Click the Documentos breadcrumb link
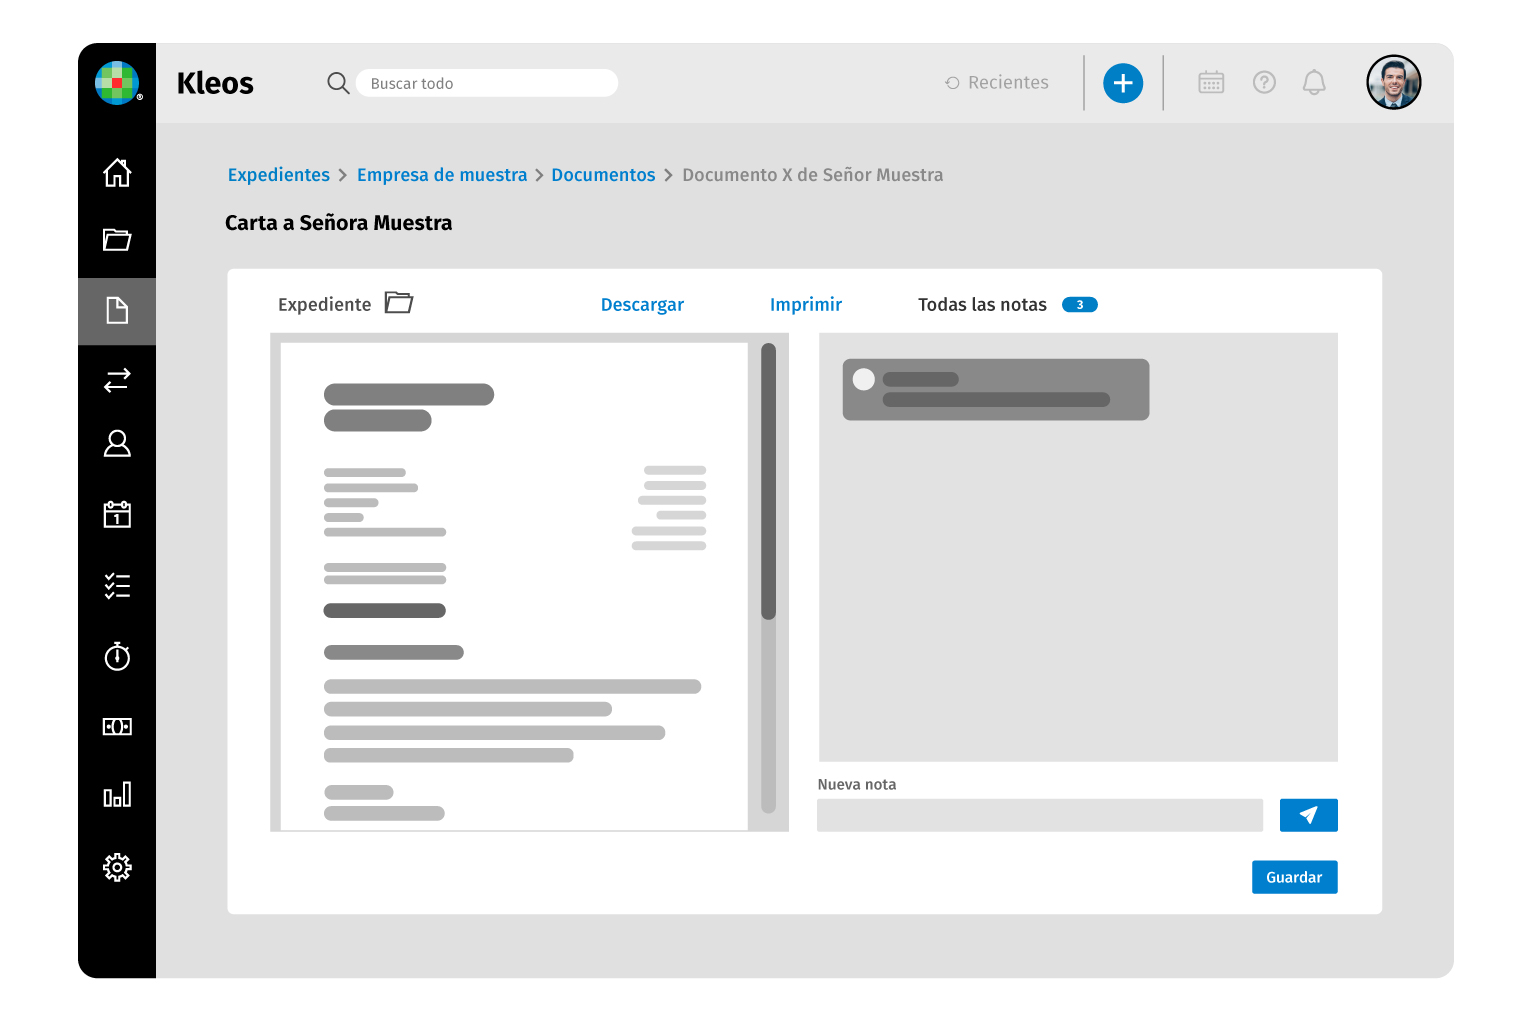 click(x=603, y=175)
